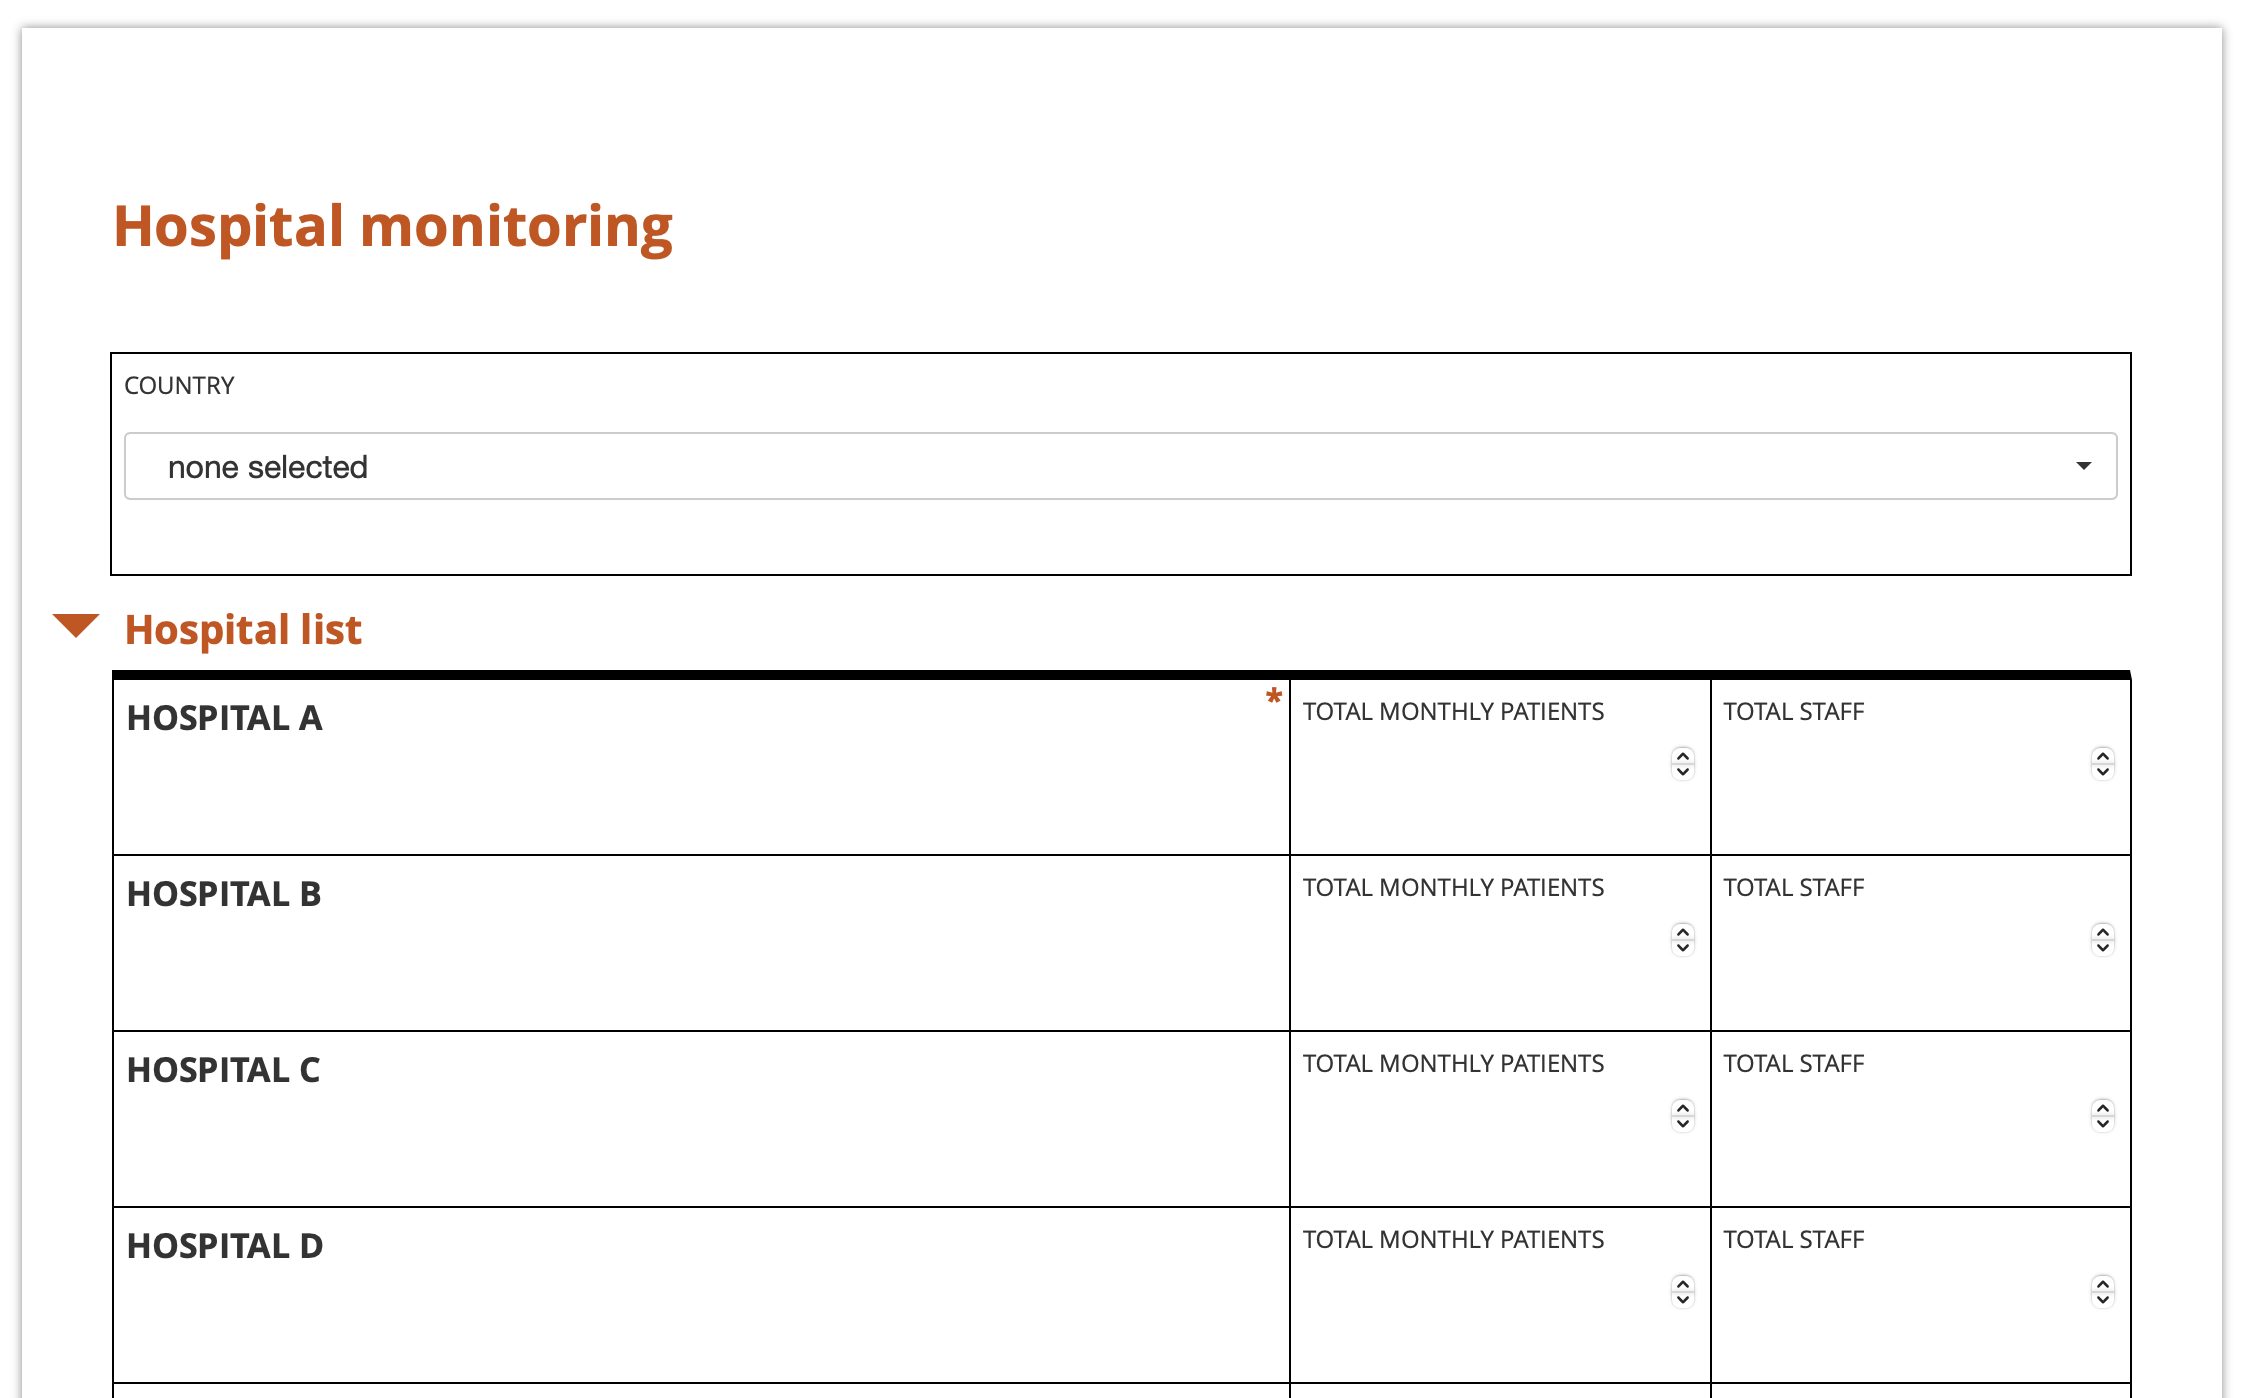Click Hospital D total monthly patients stepper
This screenshot has width=2254, height=1398.
pos(1683,1291)
